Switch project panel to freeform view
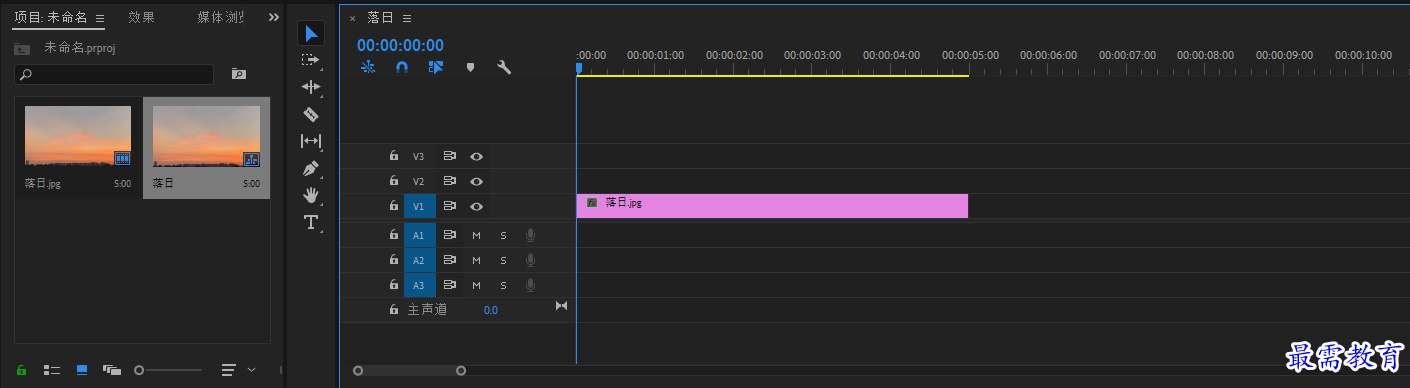Viewport: 1410px width, 388px height. (112, 370)
